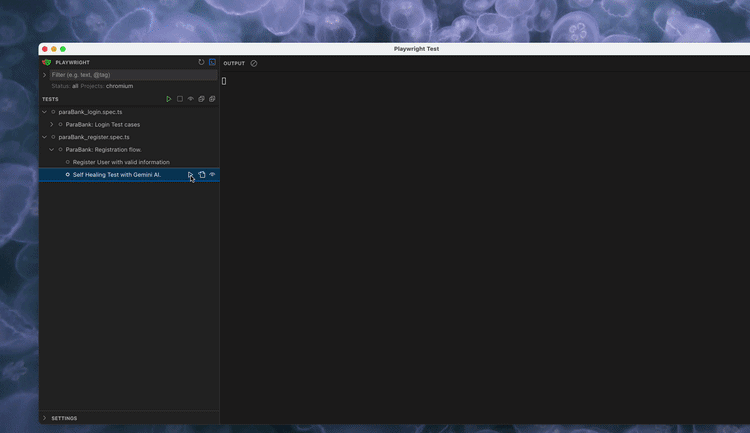This screenshot has width=750, height=433.
Task: Select Self Healing Test with Gemini AI
Action: pos(117,175)
